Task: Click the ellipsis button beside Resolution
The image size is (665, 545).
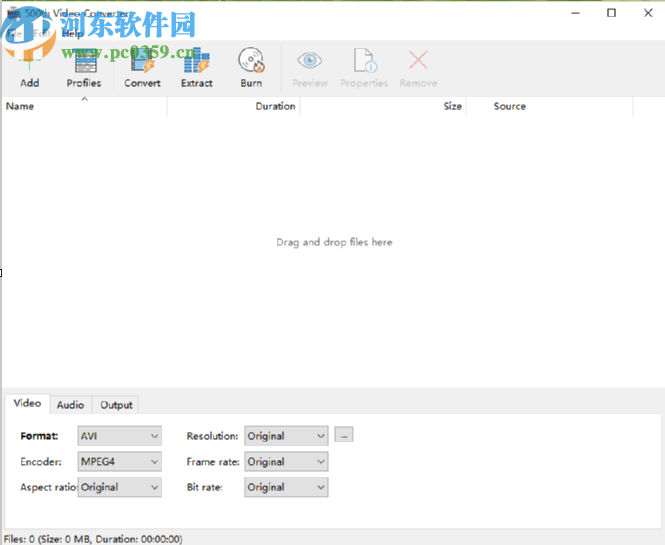Action: click(344, 435)
